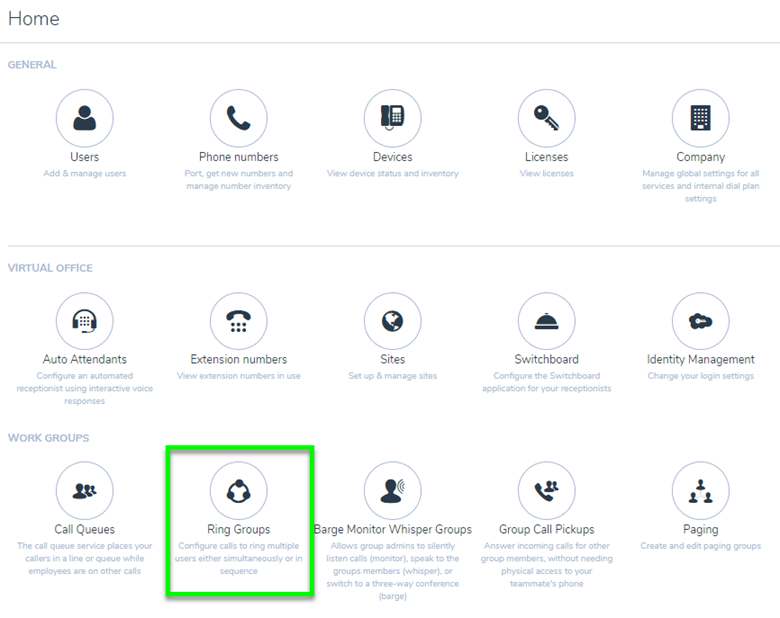Open the Company building icon
The width and height of the screenshot is (780, 618).
tap(700, 118)
